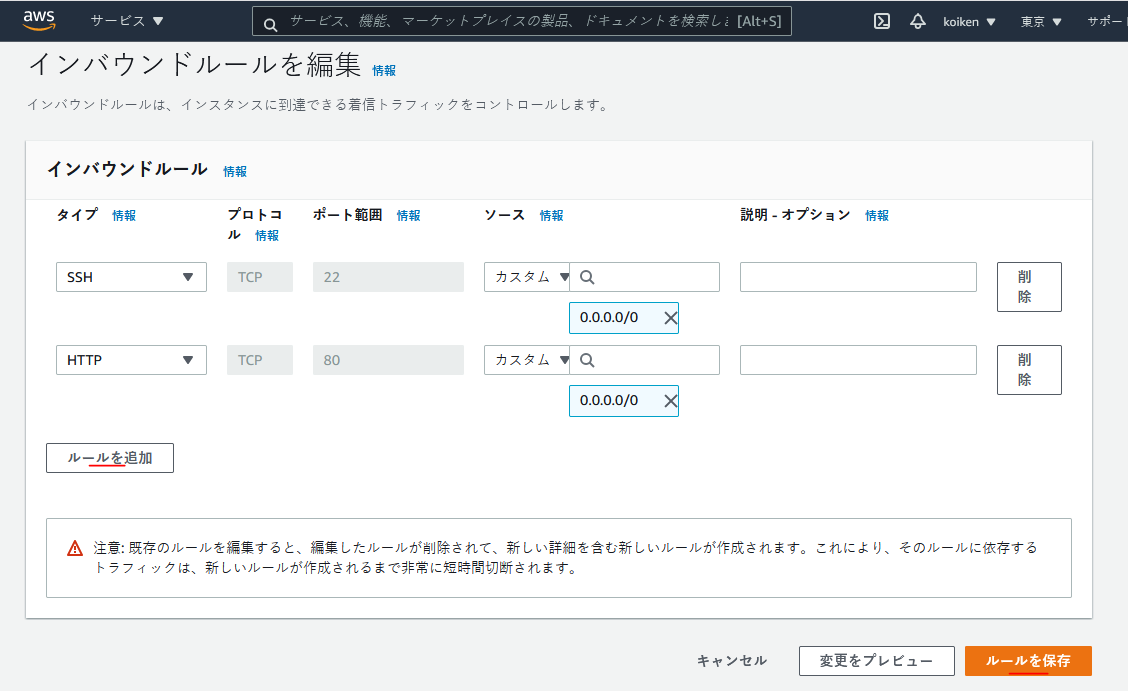Open the カスタム source dropdown for SSH
The height and width of the screenshot is (691, 1128).
(x=527, y=276)
